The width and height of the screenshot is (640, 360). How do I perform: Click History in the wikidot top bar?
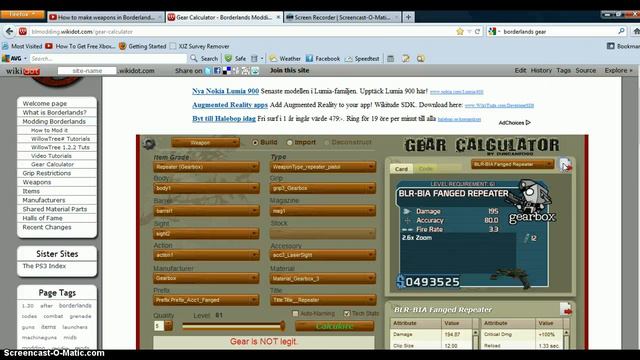tap(541, 70)
